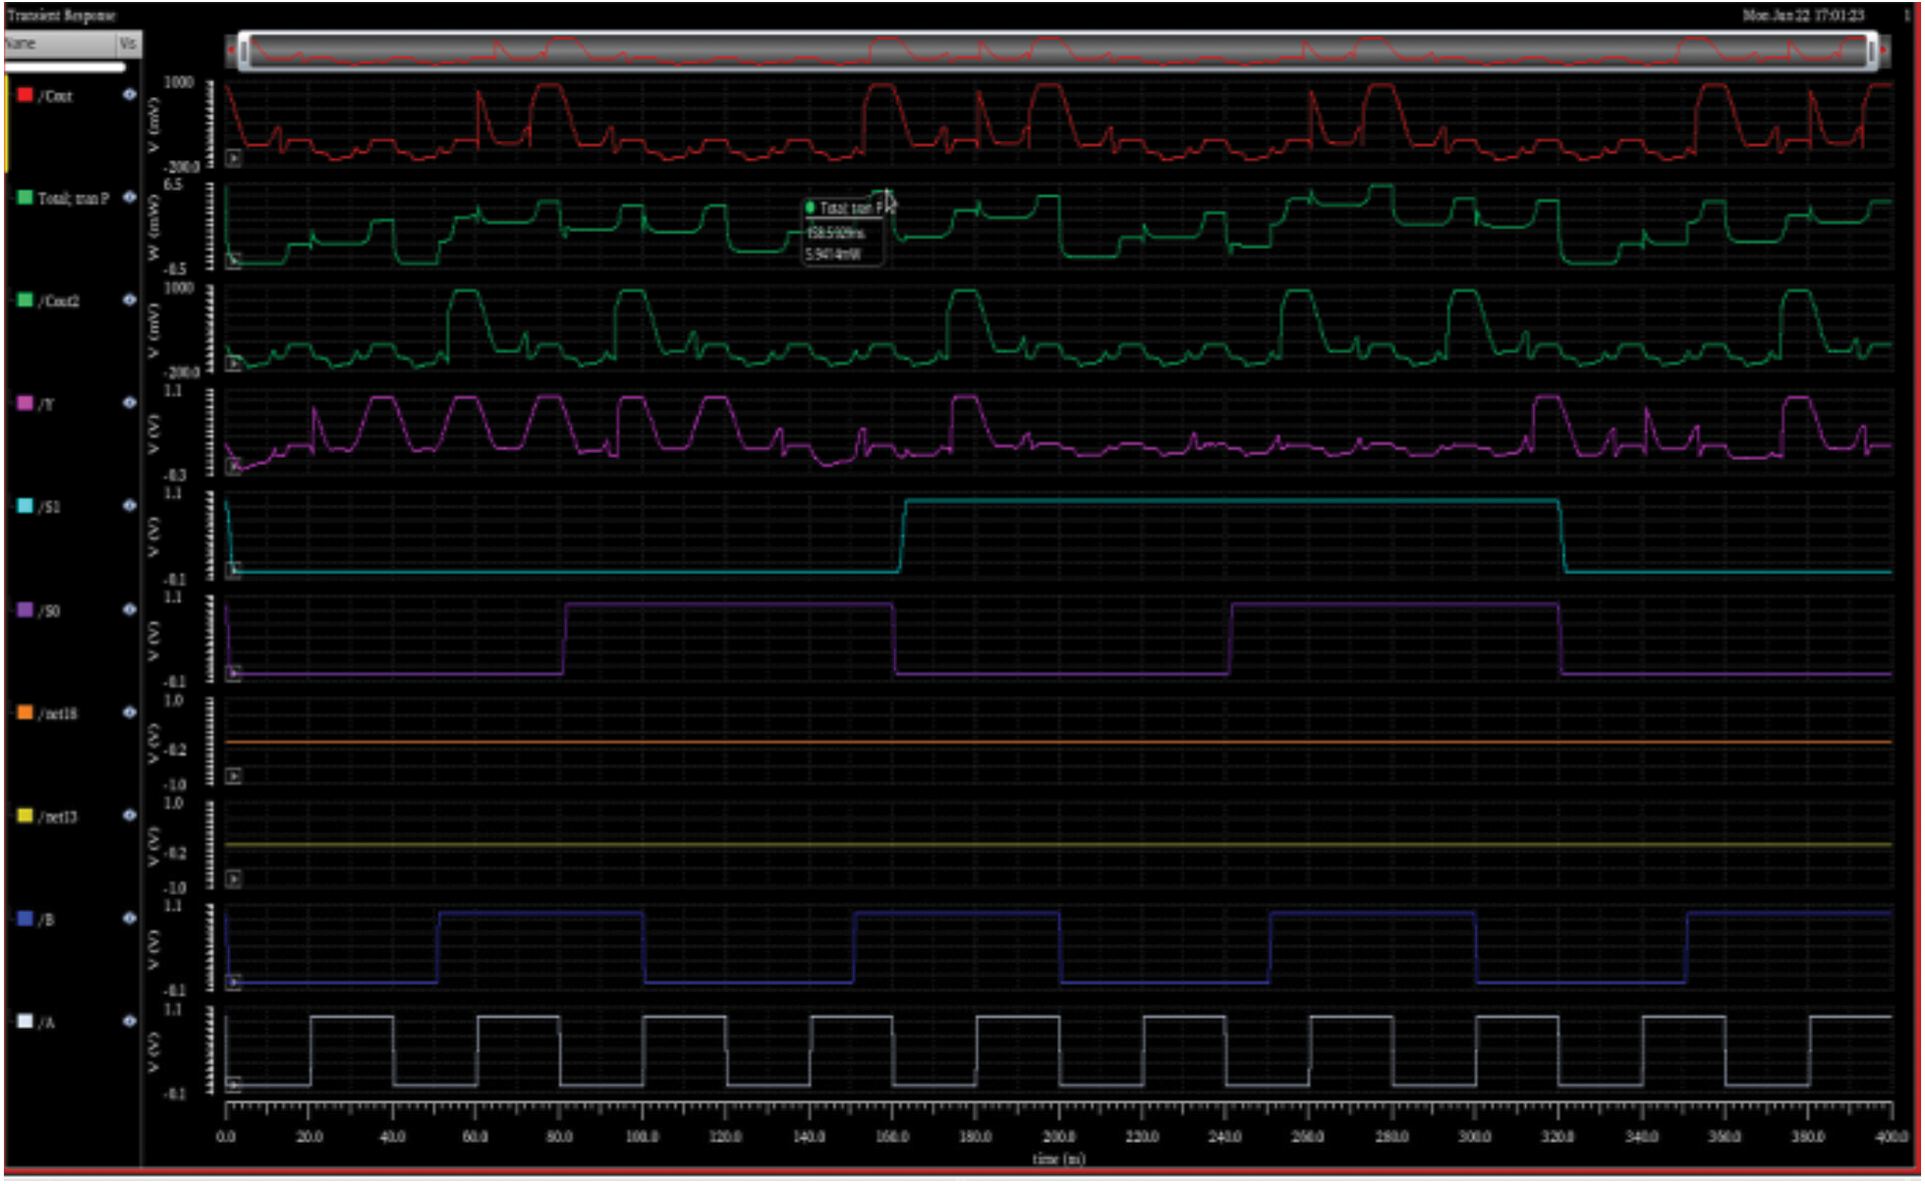
Task: Click the eye icon of signal /A
Action: tap(129, 1022)
